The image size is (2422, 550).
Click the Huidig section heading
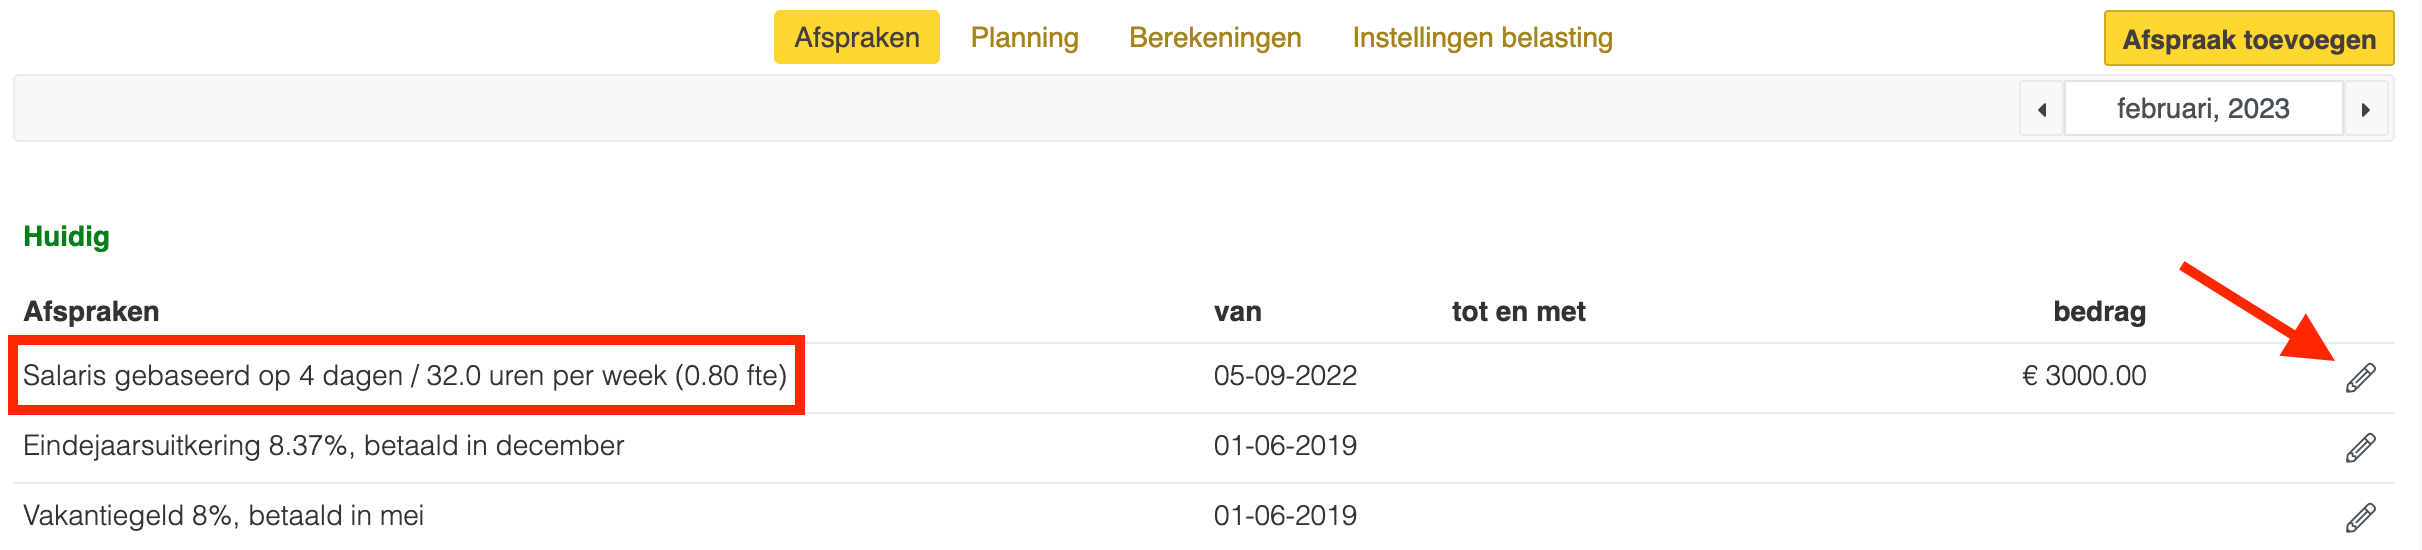pyautogui.click(x=66, y=237)
